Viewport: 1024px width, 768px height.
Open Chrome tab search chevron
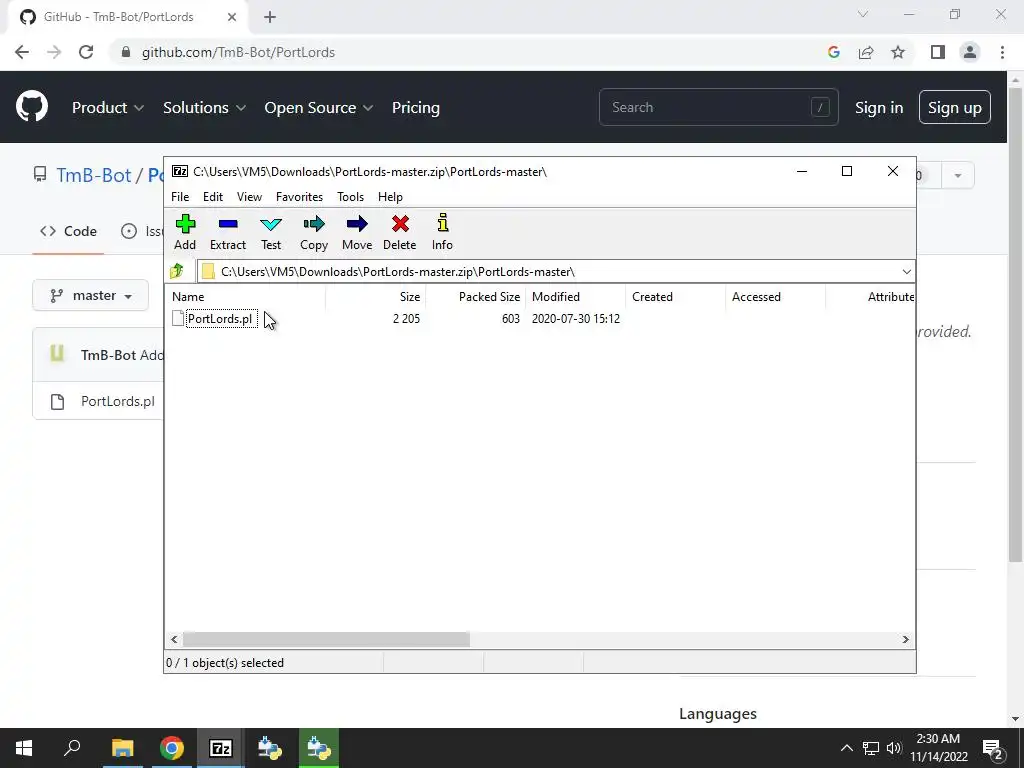(x=863, y=14)
